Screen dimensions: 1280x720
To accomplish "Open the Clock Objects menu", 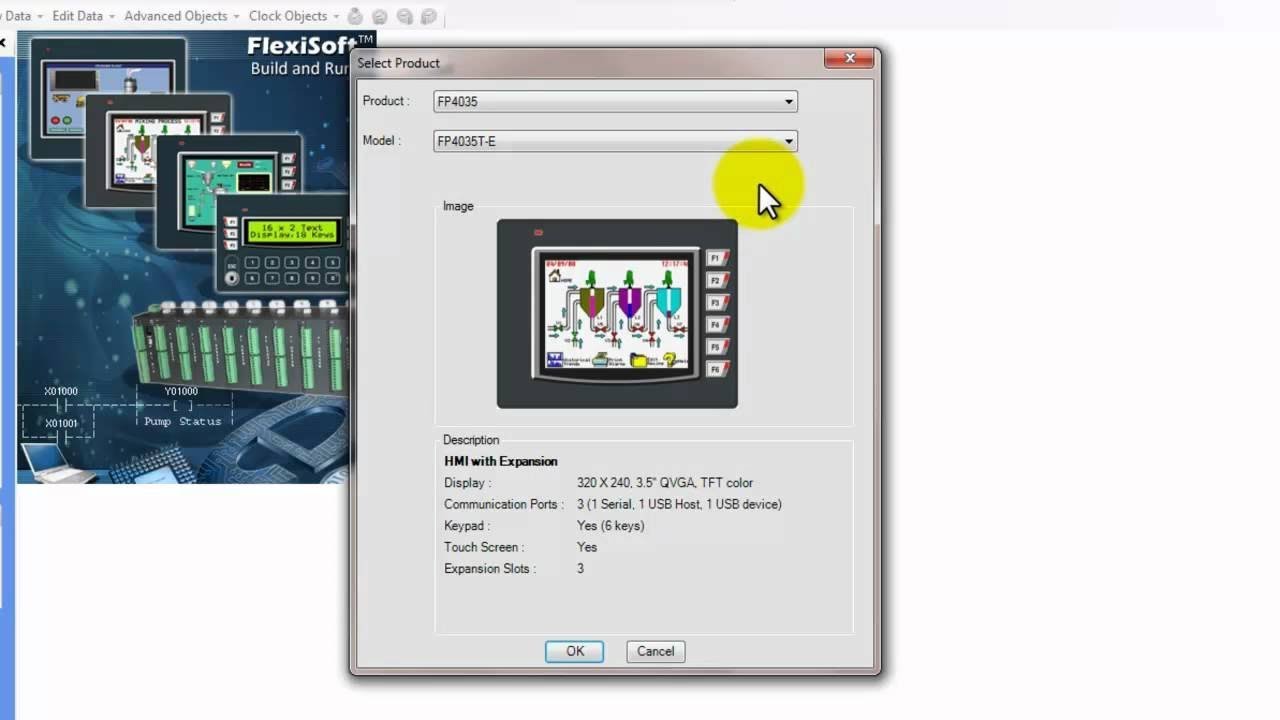I will point(294,16).
